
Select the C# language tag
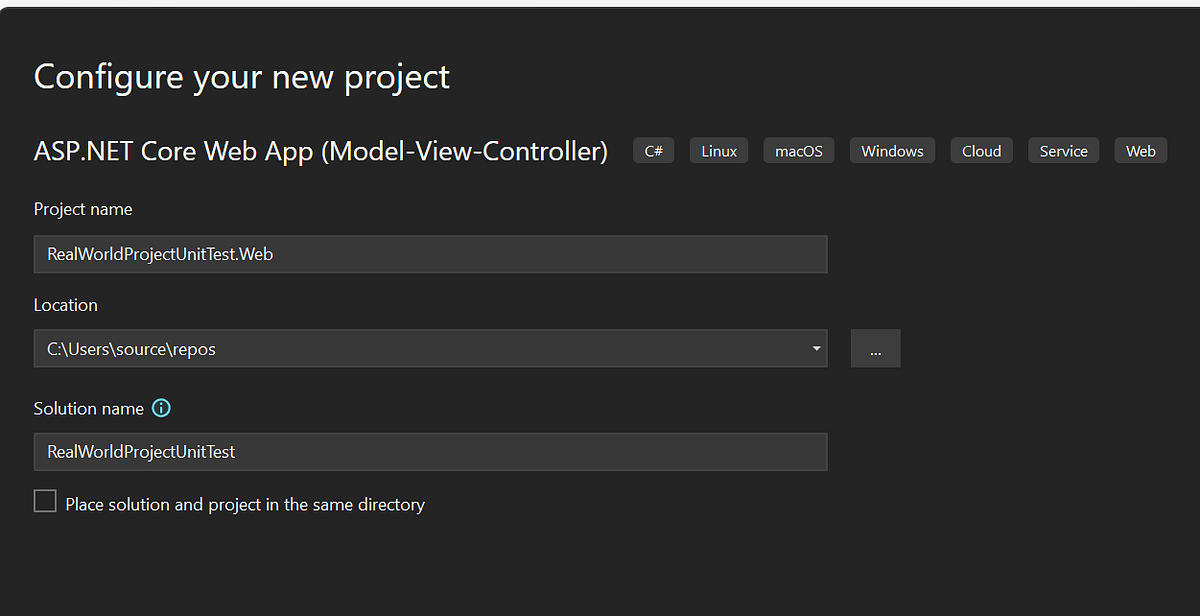653,151
